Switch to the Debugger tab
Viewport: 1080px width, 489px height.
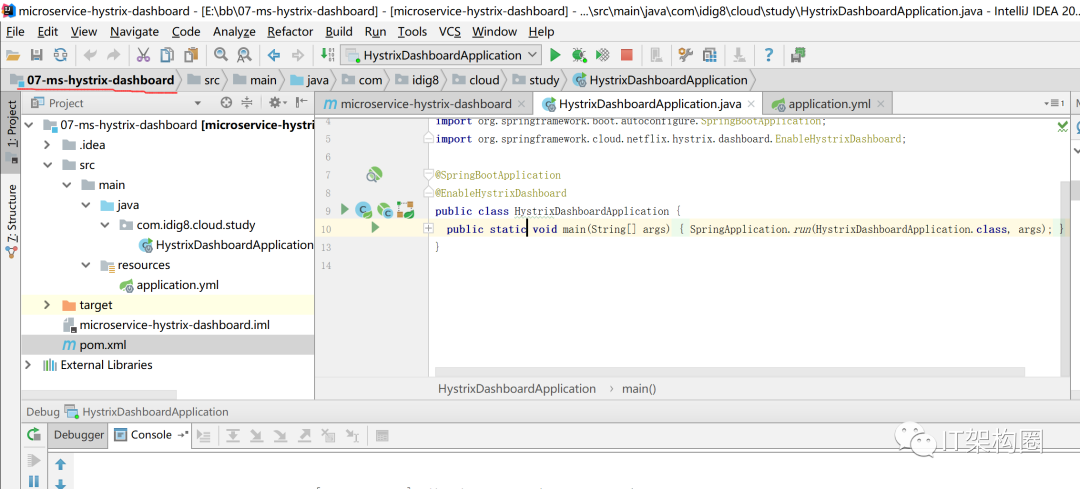coord(79,435)
